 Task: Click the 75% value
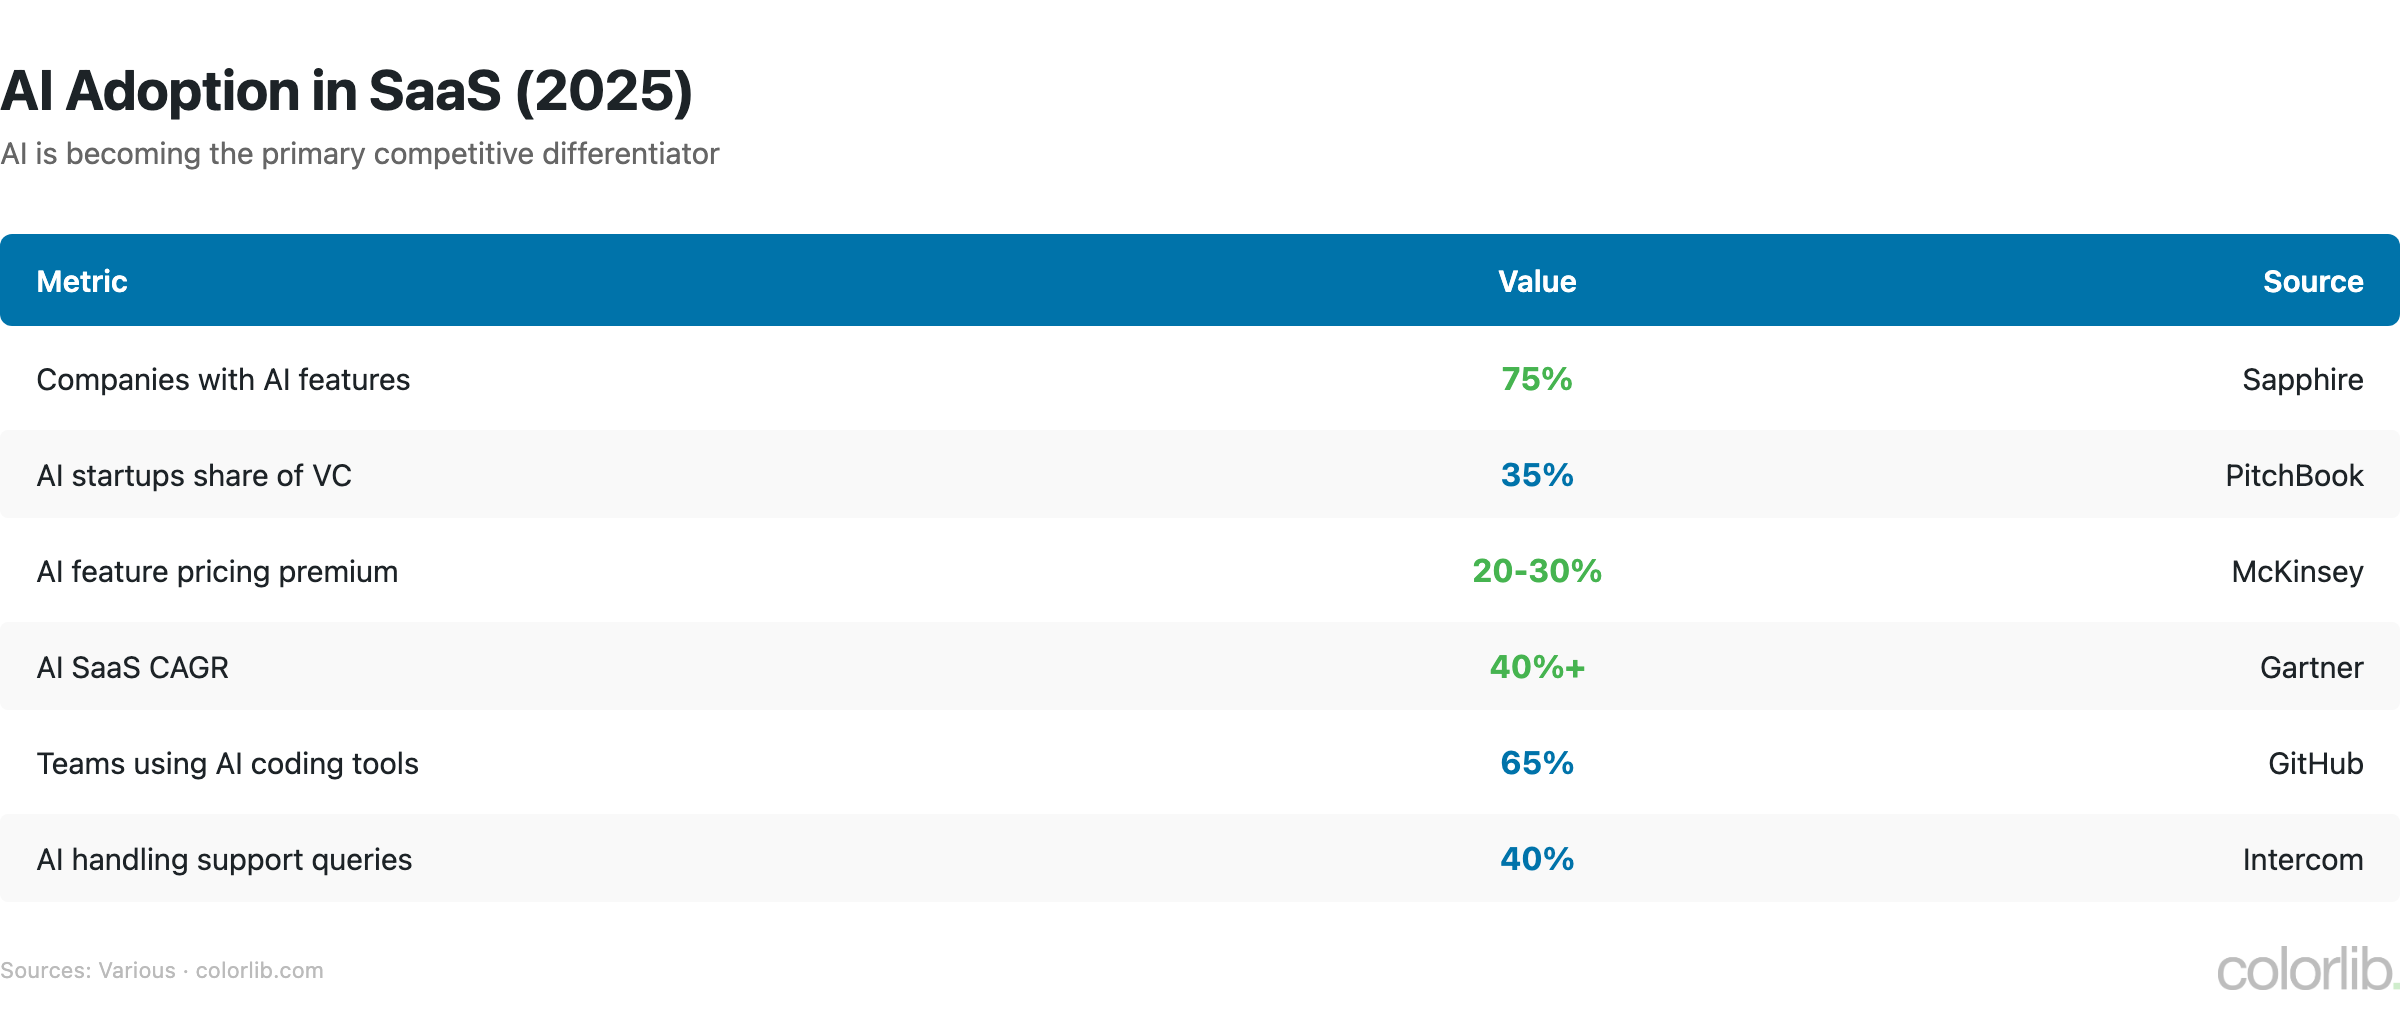(x=1537, y=380)
